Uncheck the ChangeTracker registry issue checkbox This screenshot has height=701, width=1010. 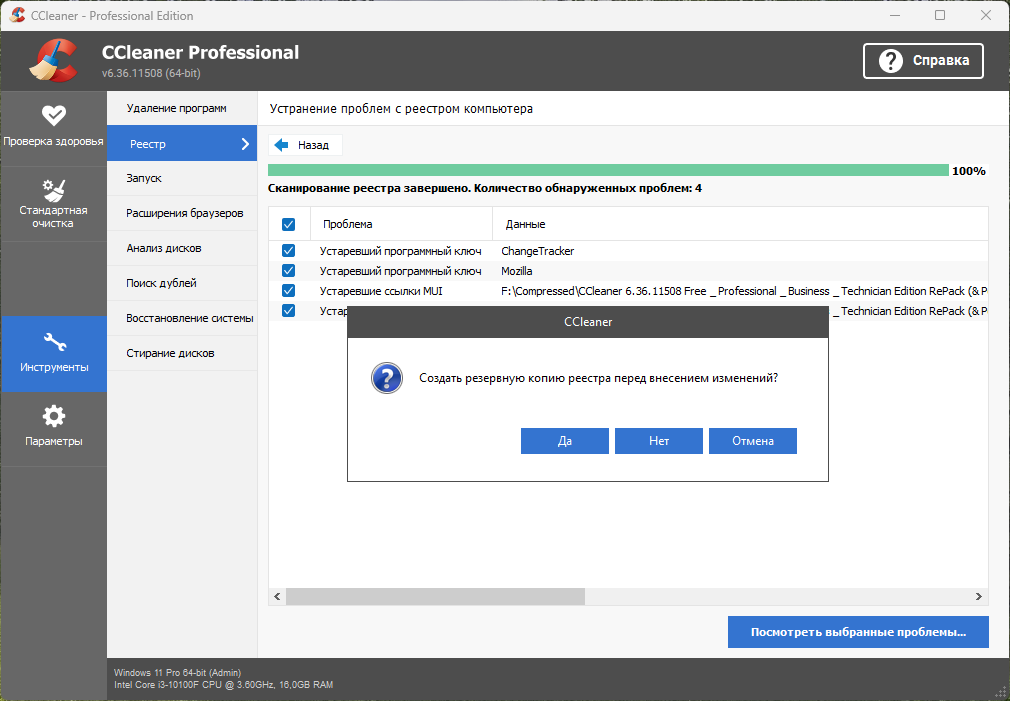coord(289,251)
